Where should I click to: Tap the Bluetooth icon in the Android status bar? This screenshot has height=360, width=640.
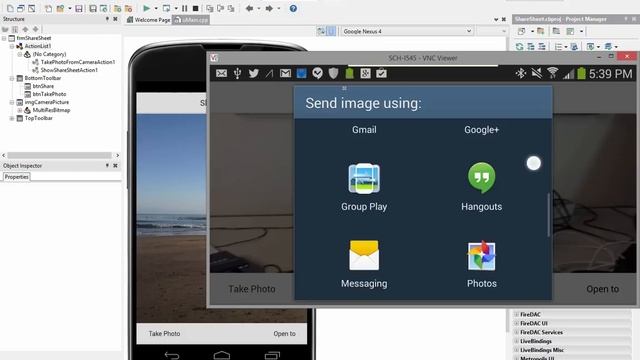pos(520,73)
